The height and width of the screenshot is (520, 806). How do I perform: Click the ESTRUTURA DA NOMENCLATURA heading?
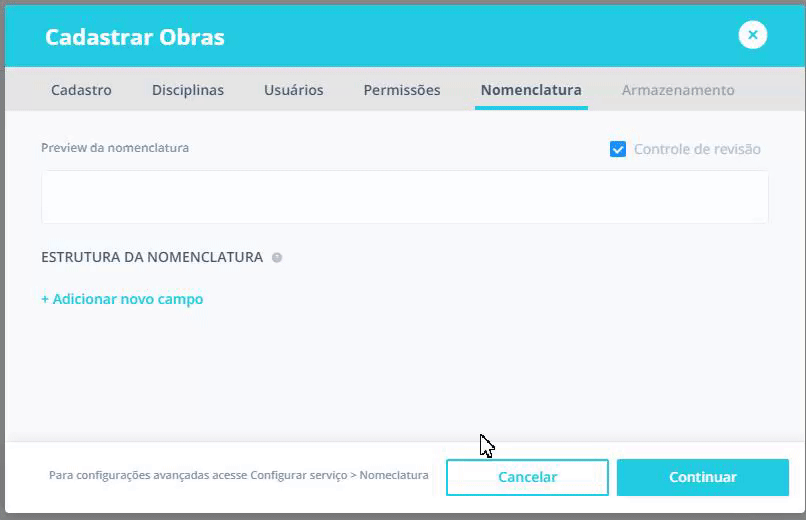tap(152, 257)
